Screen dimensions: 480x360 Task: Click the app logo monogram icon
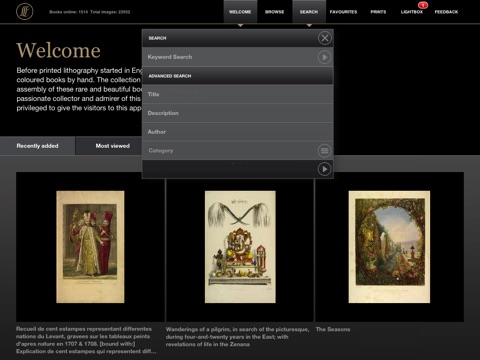click(25, 11)
